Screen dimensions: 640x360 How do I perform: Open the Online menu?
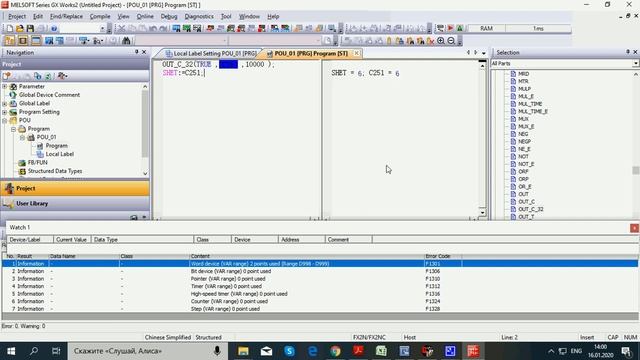pos(145,16)
